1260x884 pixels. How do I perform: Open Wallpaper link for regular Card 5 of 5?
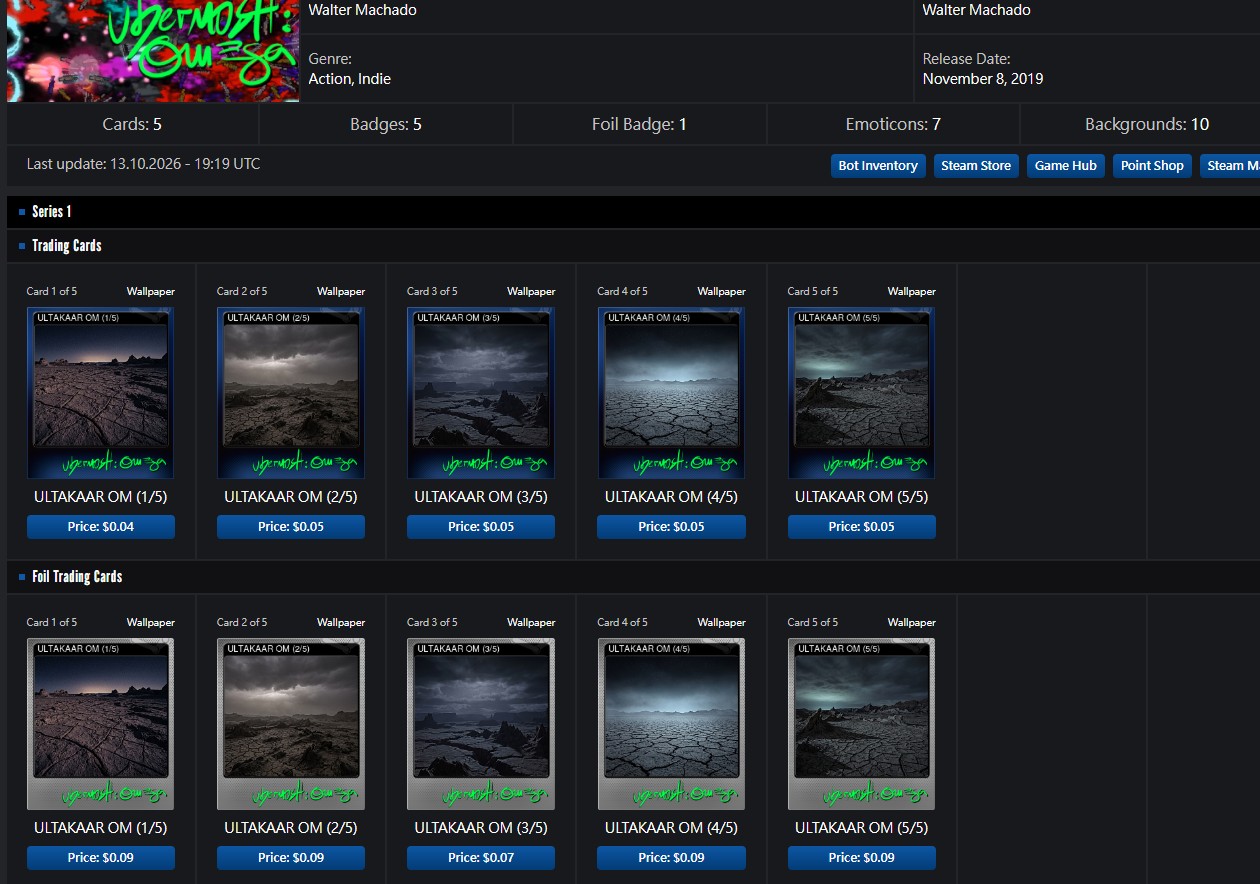(912, 292)
